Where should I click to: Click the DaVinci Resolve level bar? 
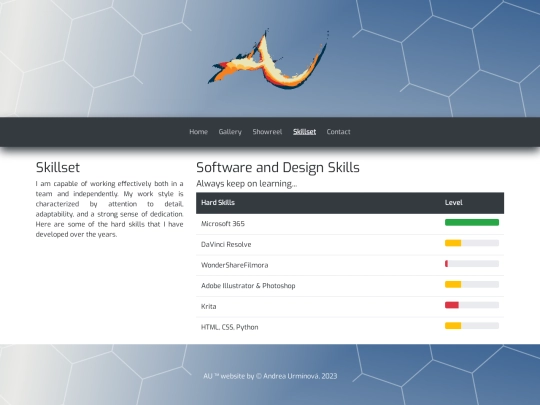[472, 243]
